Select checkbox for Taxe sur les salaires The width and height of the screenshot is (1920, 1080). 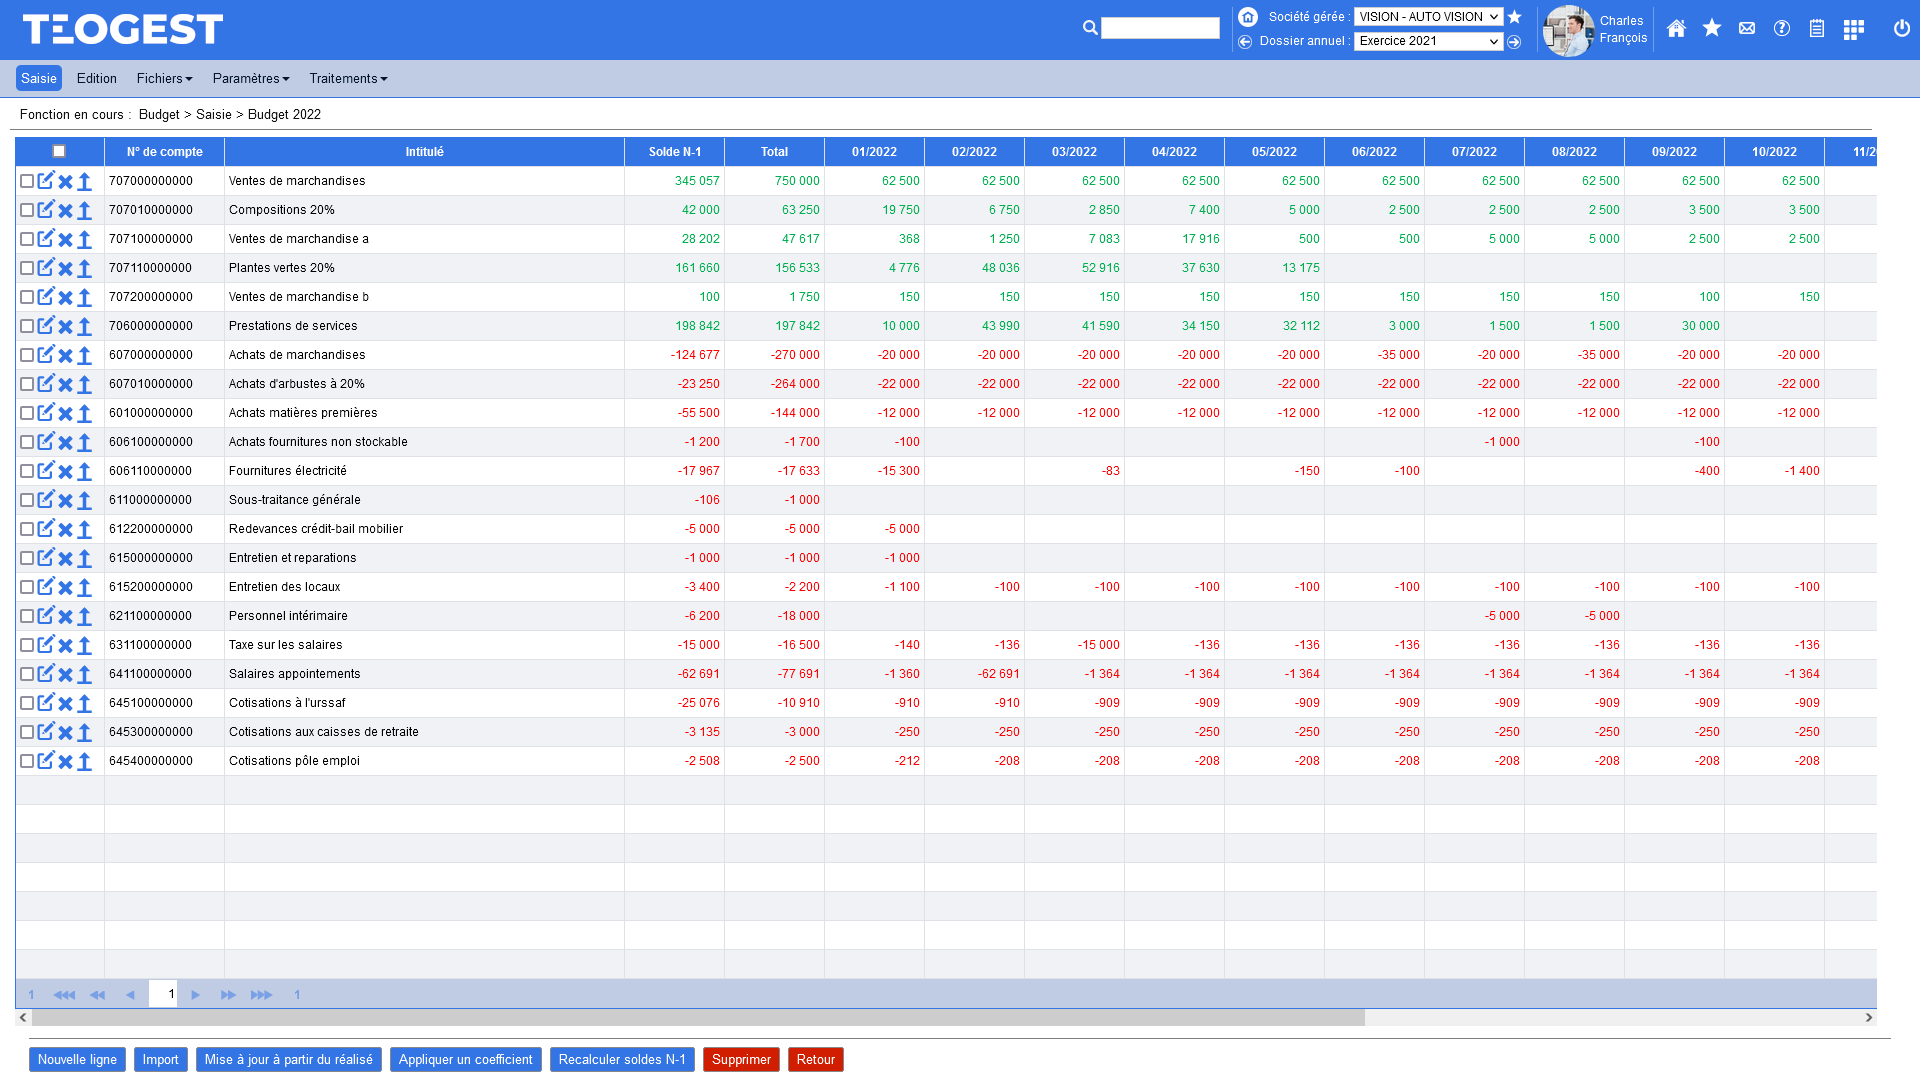[27, 645]
